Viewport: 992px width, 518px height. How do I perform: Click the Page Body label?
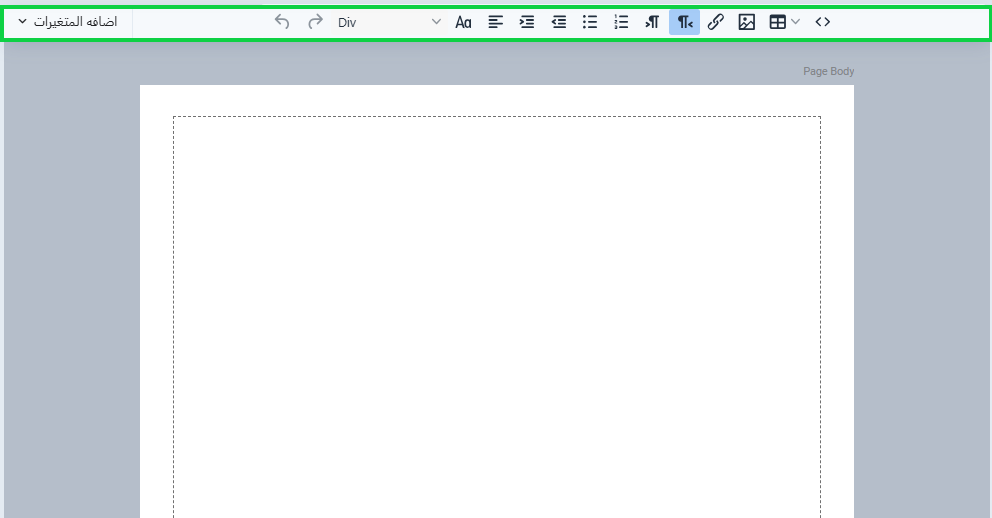(828, 72)
